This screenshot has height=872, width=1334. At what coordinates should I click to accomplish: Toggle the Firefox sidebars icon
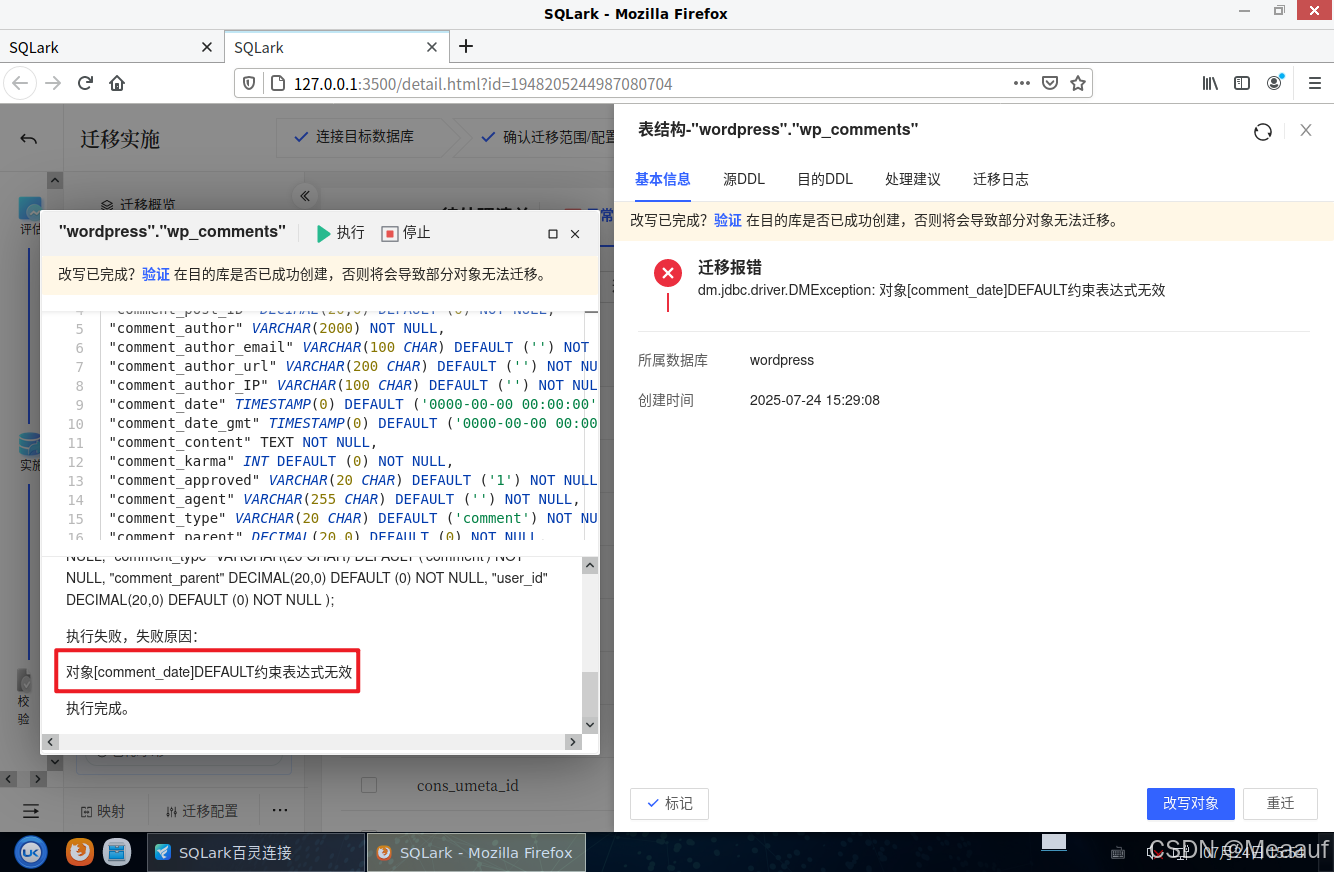pyautogui.click(x=1242, y=83)
